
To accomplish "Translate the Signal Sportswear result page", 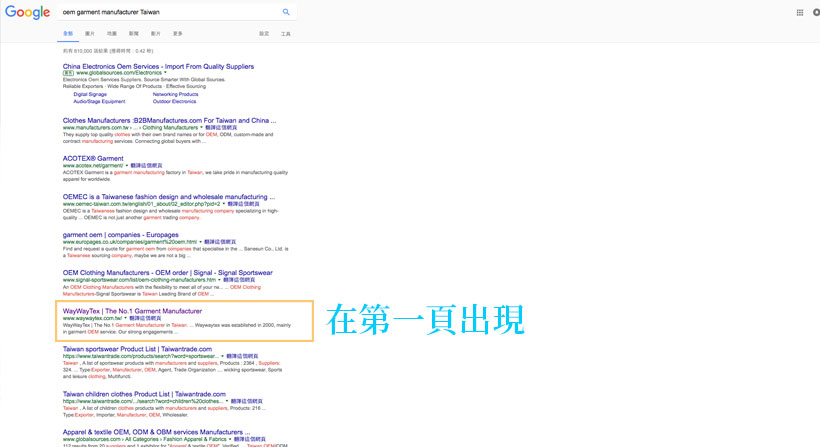I will pyautogui.click(x=240, y=280).
